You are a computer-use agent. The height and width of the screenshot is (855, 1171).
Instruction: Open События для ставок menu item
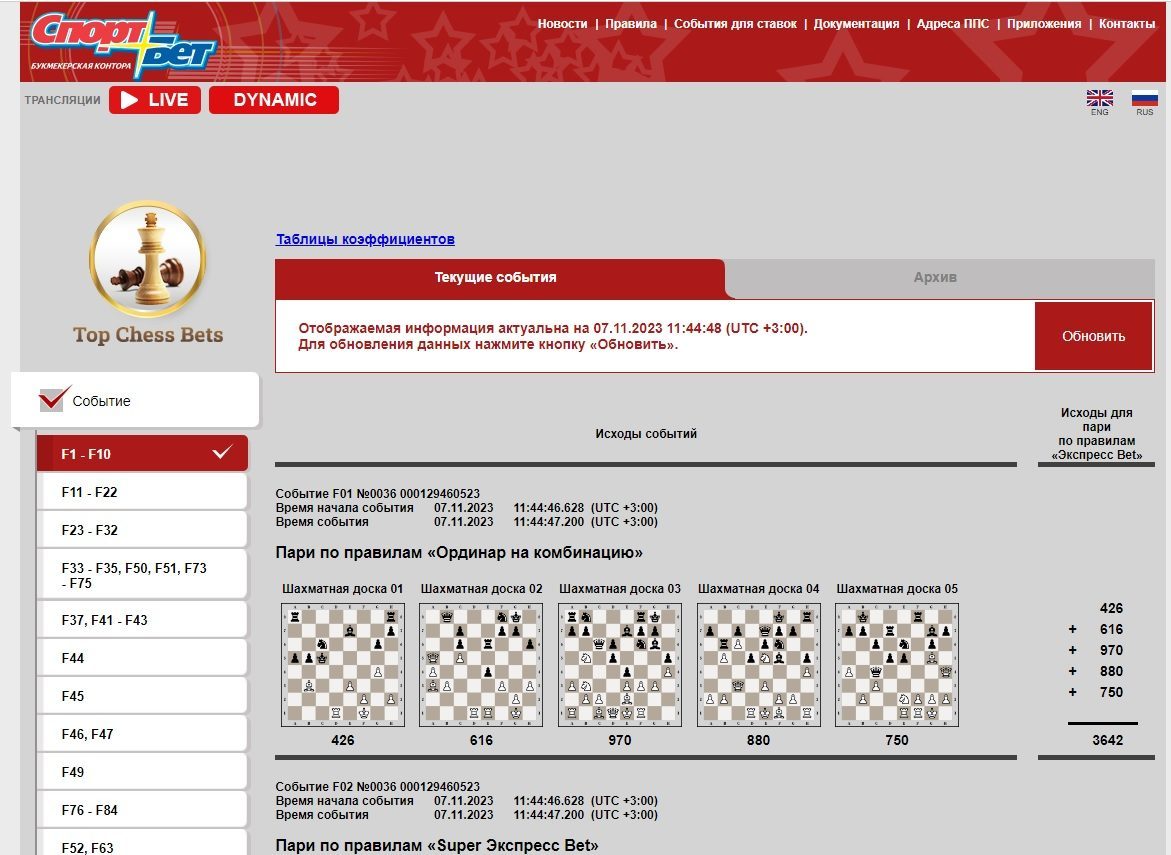736,24
